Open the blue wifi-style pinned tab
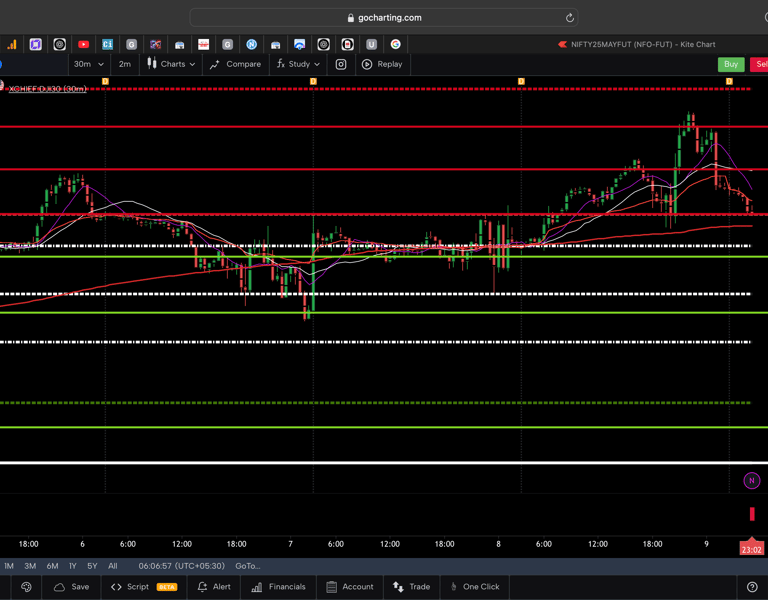The width and height of the screenshot is (768, 600). pos(299,45)
